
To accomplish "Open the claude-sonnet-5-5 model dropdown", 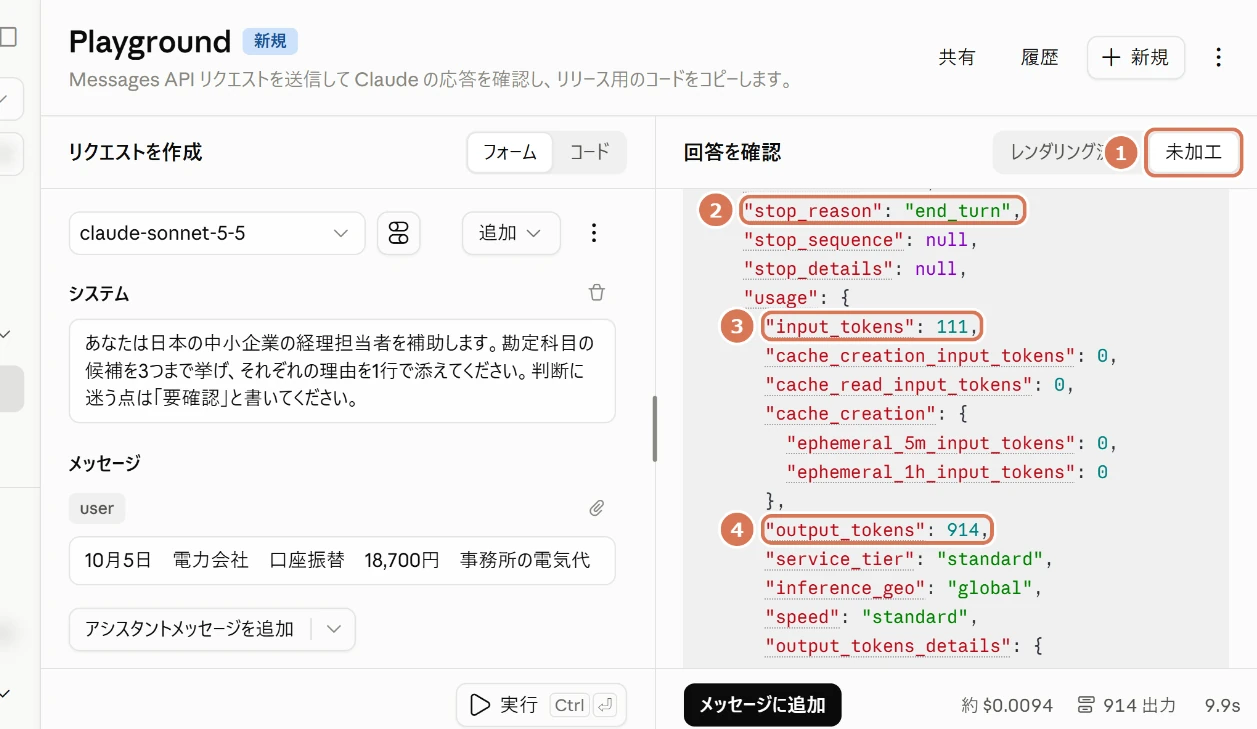I will click(217, 233).
